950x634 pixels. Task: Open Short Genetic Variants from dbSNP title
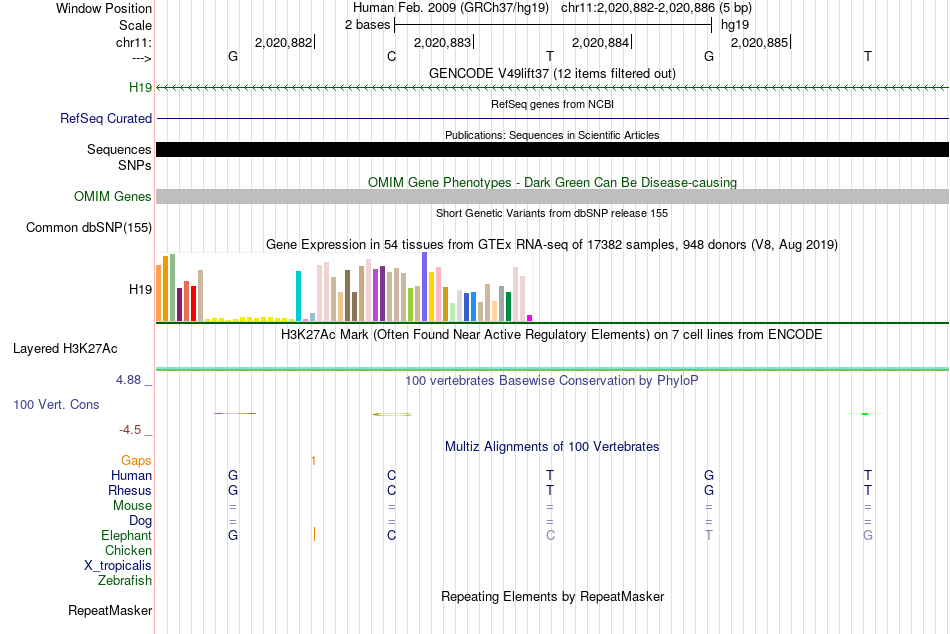pos(552,213)
